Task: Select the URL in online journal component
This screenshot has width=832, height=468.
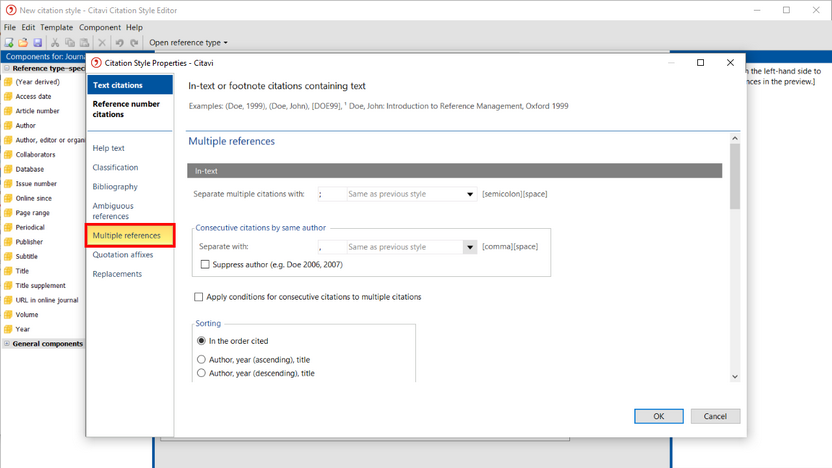Action: point(47,300)
